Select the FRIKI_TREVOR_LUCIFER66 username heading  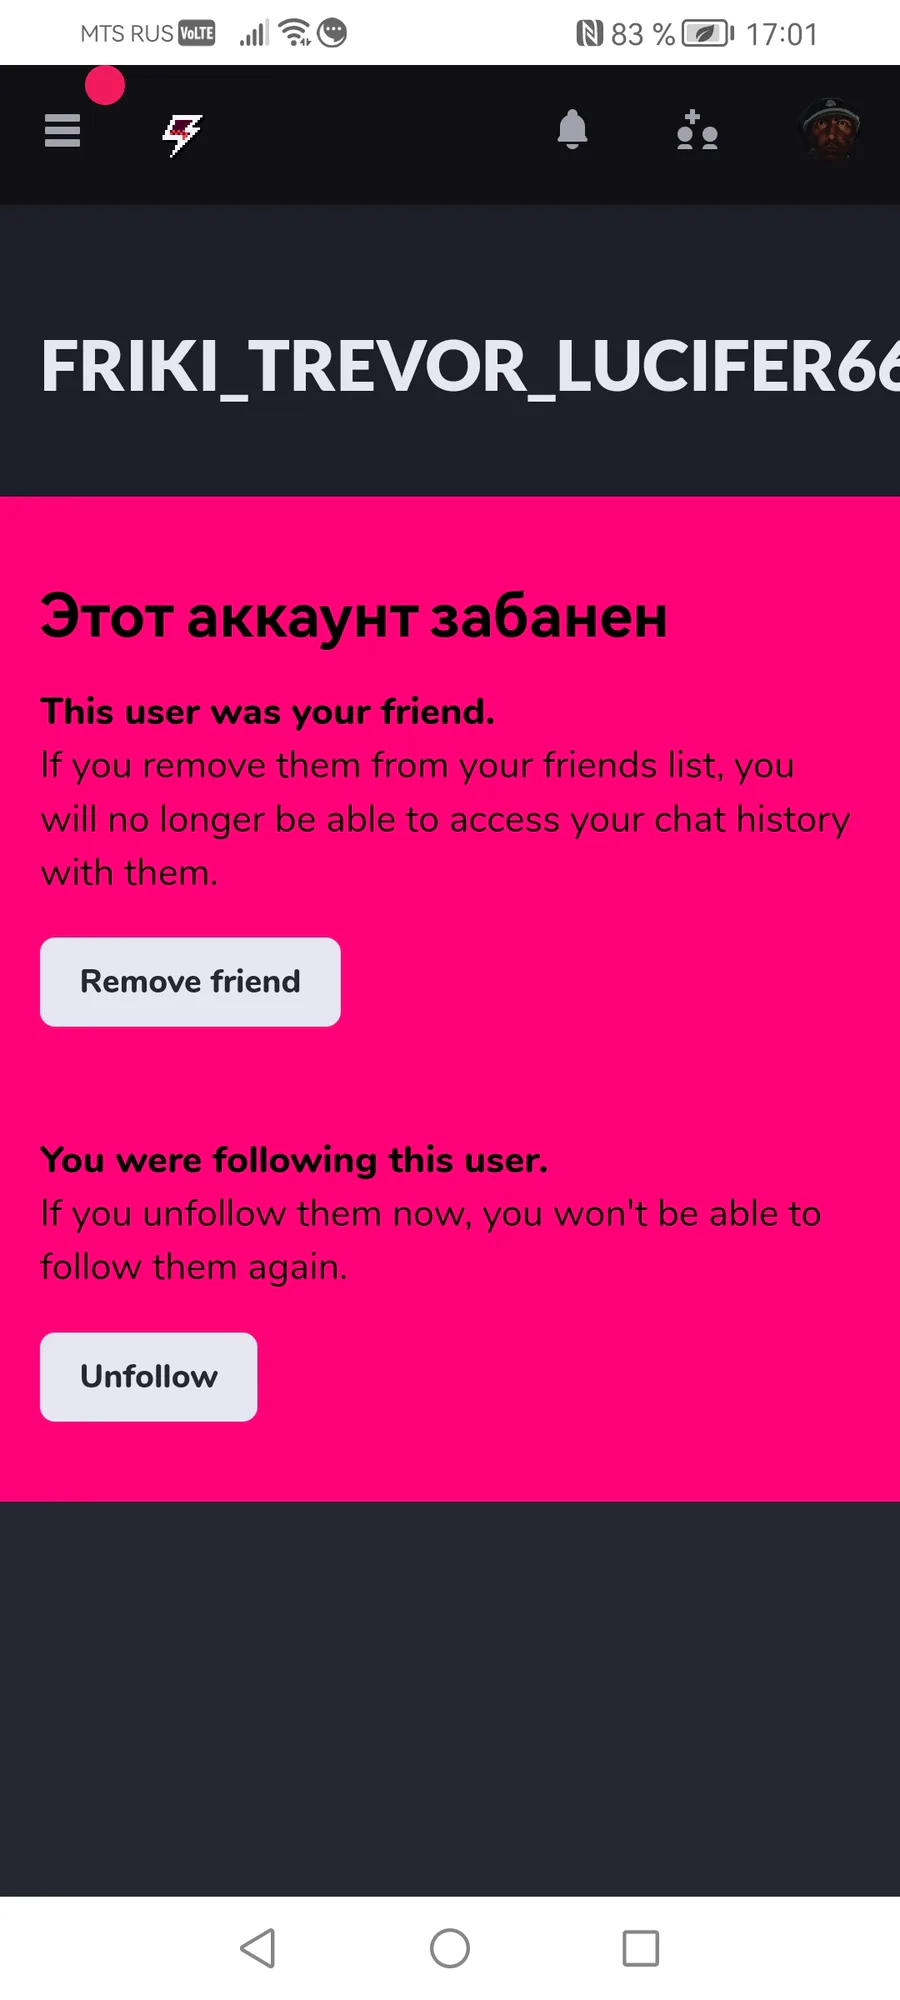(x=470, y=367)
